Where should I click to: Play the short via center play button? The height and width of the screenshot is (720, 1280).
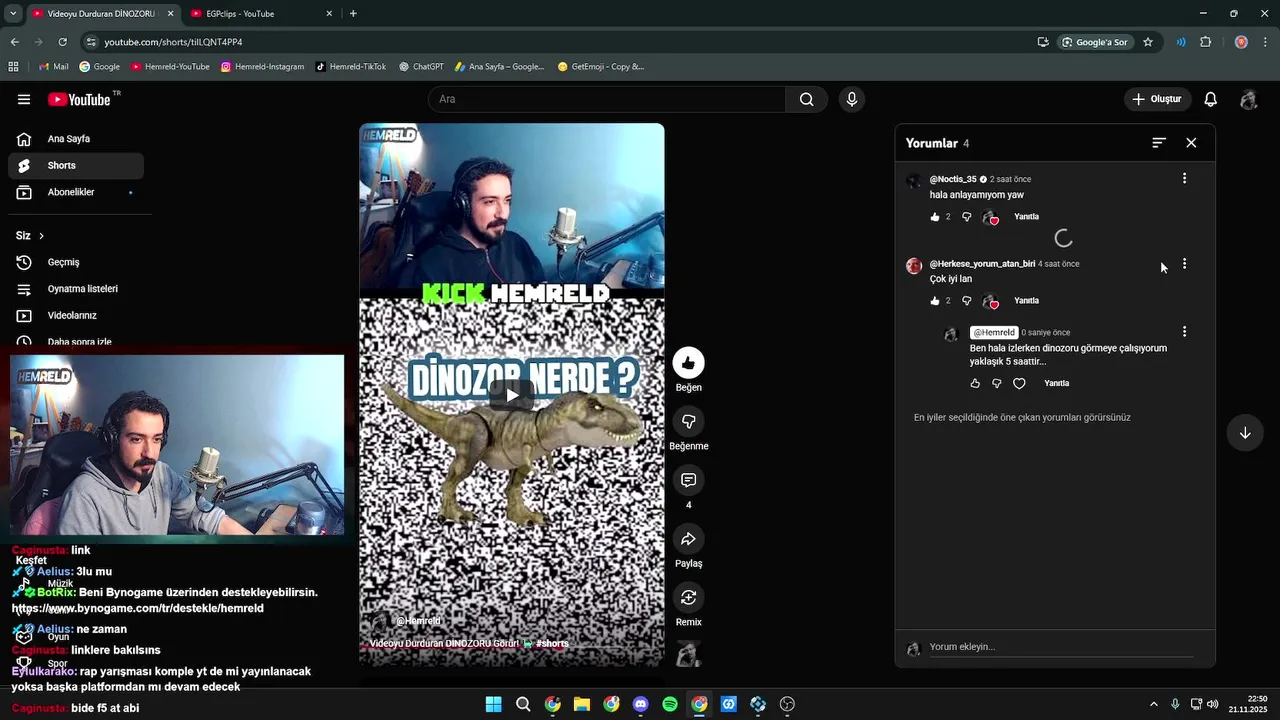point(512,395)
